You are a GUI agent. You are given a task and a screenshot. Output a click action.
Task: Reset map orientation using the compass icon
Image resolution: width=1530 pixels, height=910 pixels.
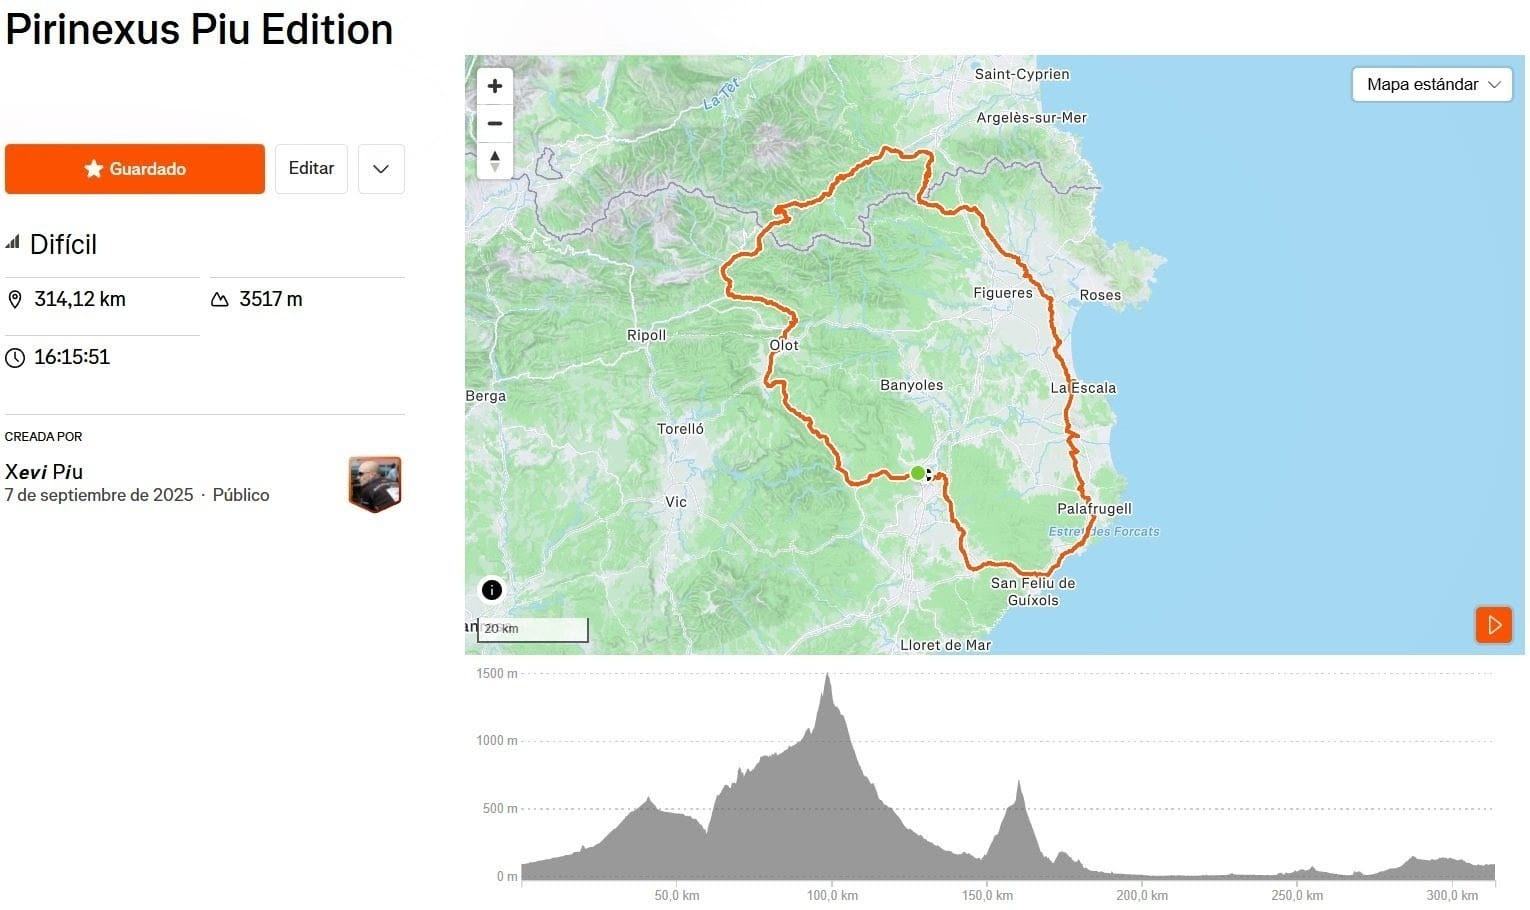tap(494, 160)
